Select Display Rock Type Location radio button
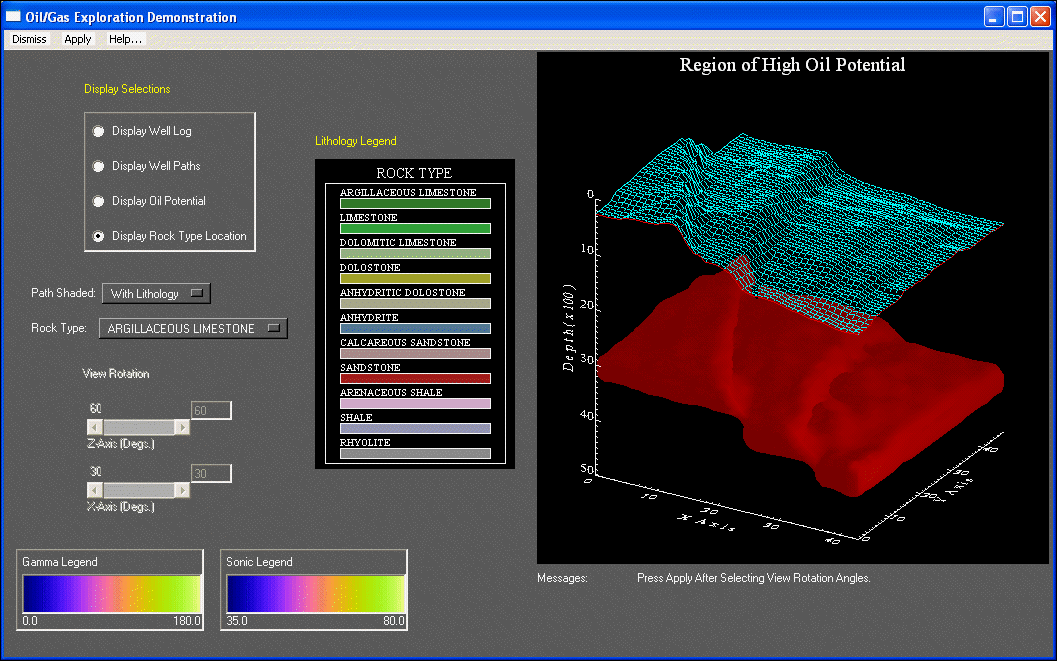The width and height of the screenshot is (1057, 661). click(98, 236)
